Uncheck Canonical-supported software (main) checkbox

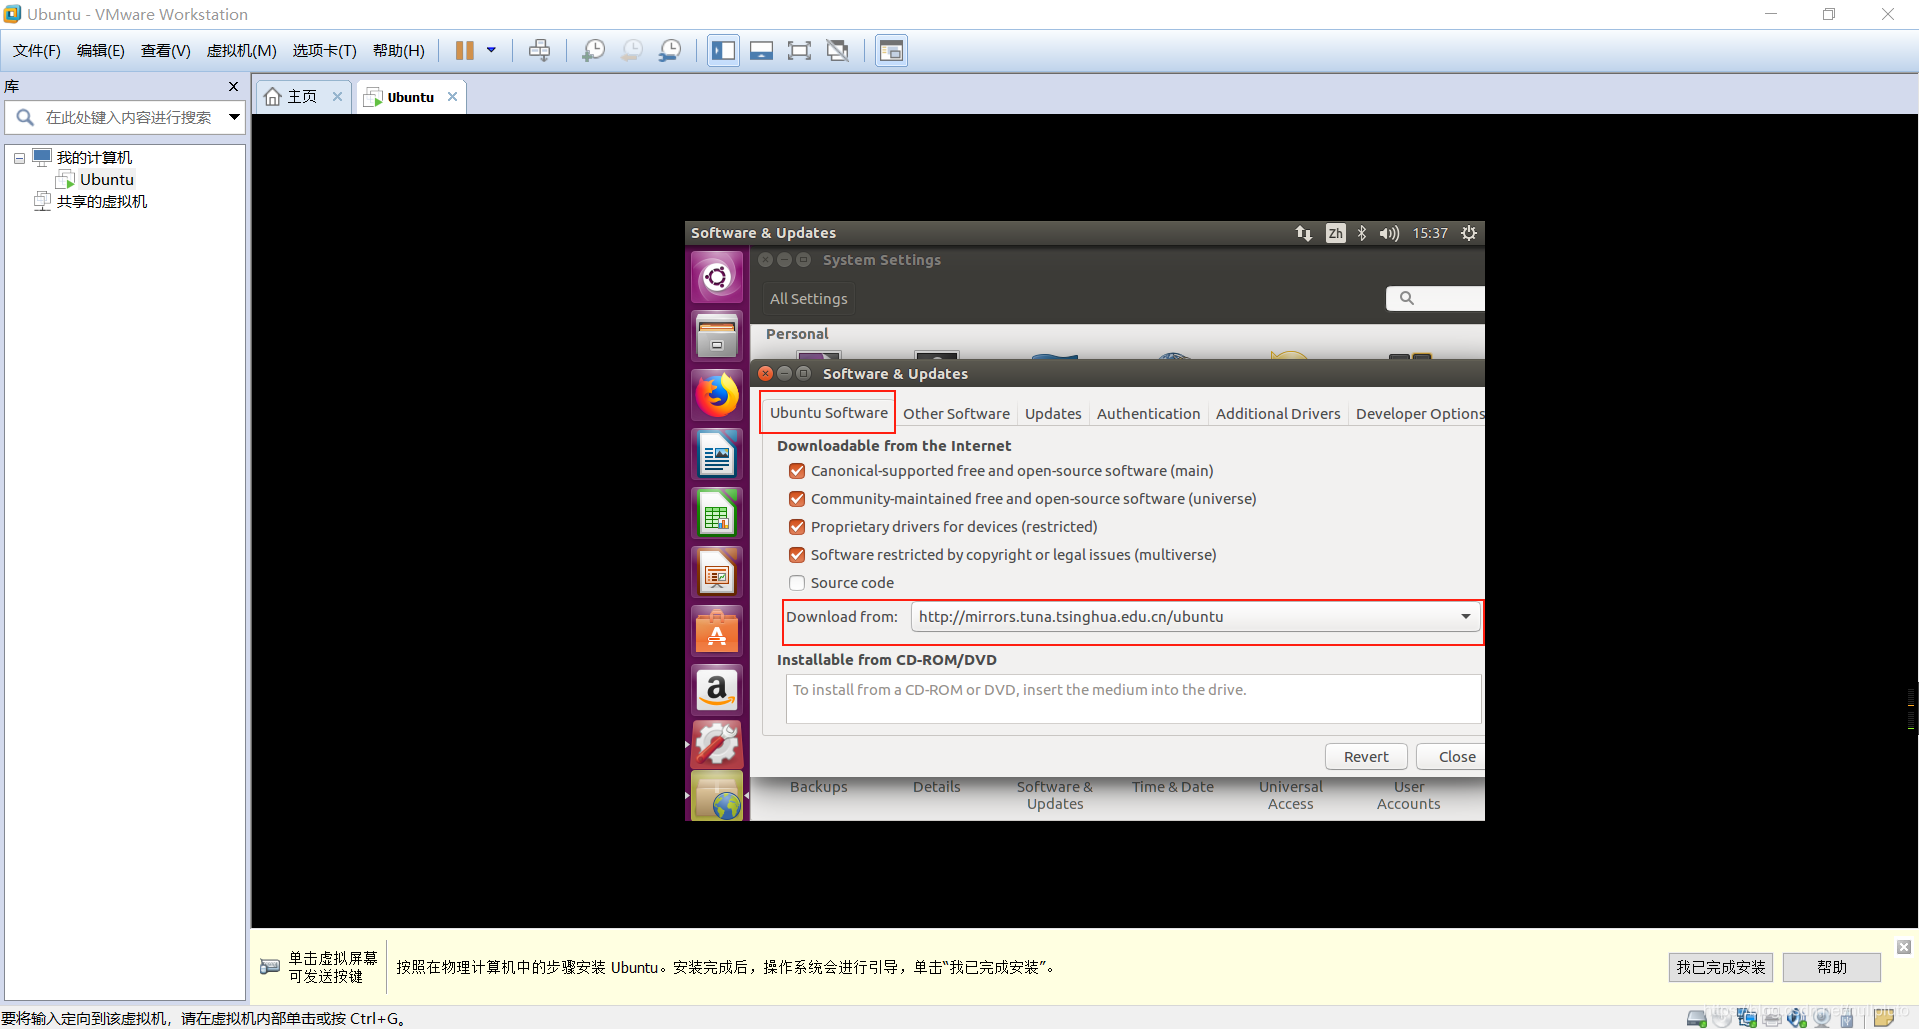[797, 471]
